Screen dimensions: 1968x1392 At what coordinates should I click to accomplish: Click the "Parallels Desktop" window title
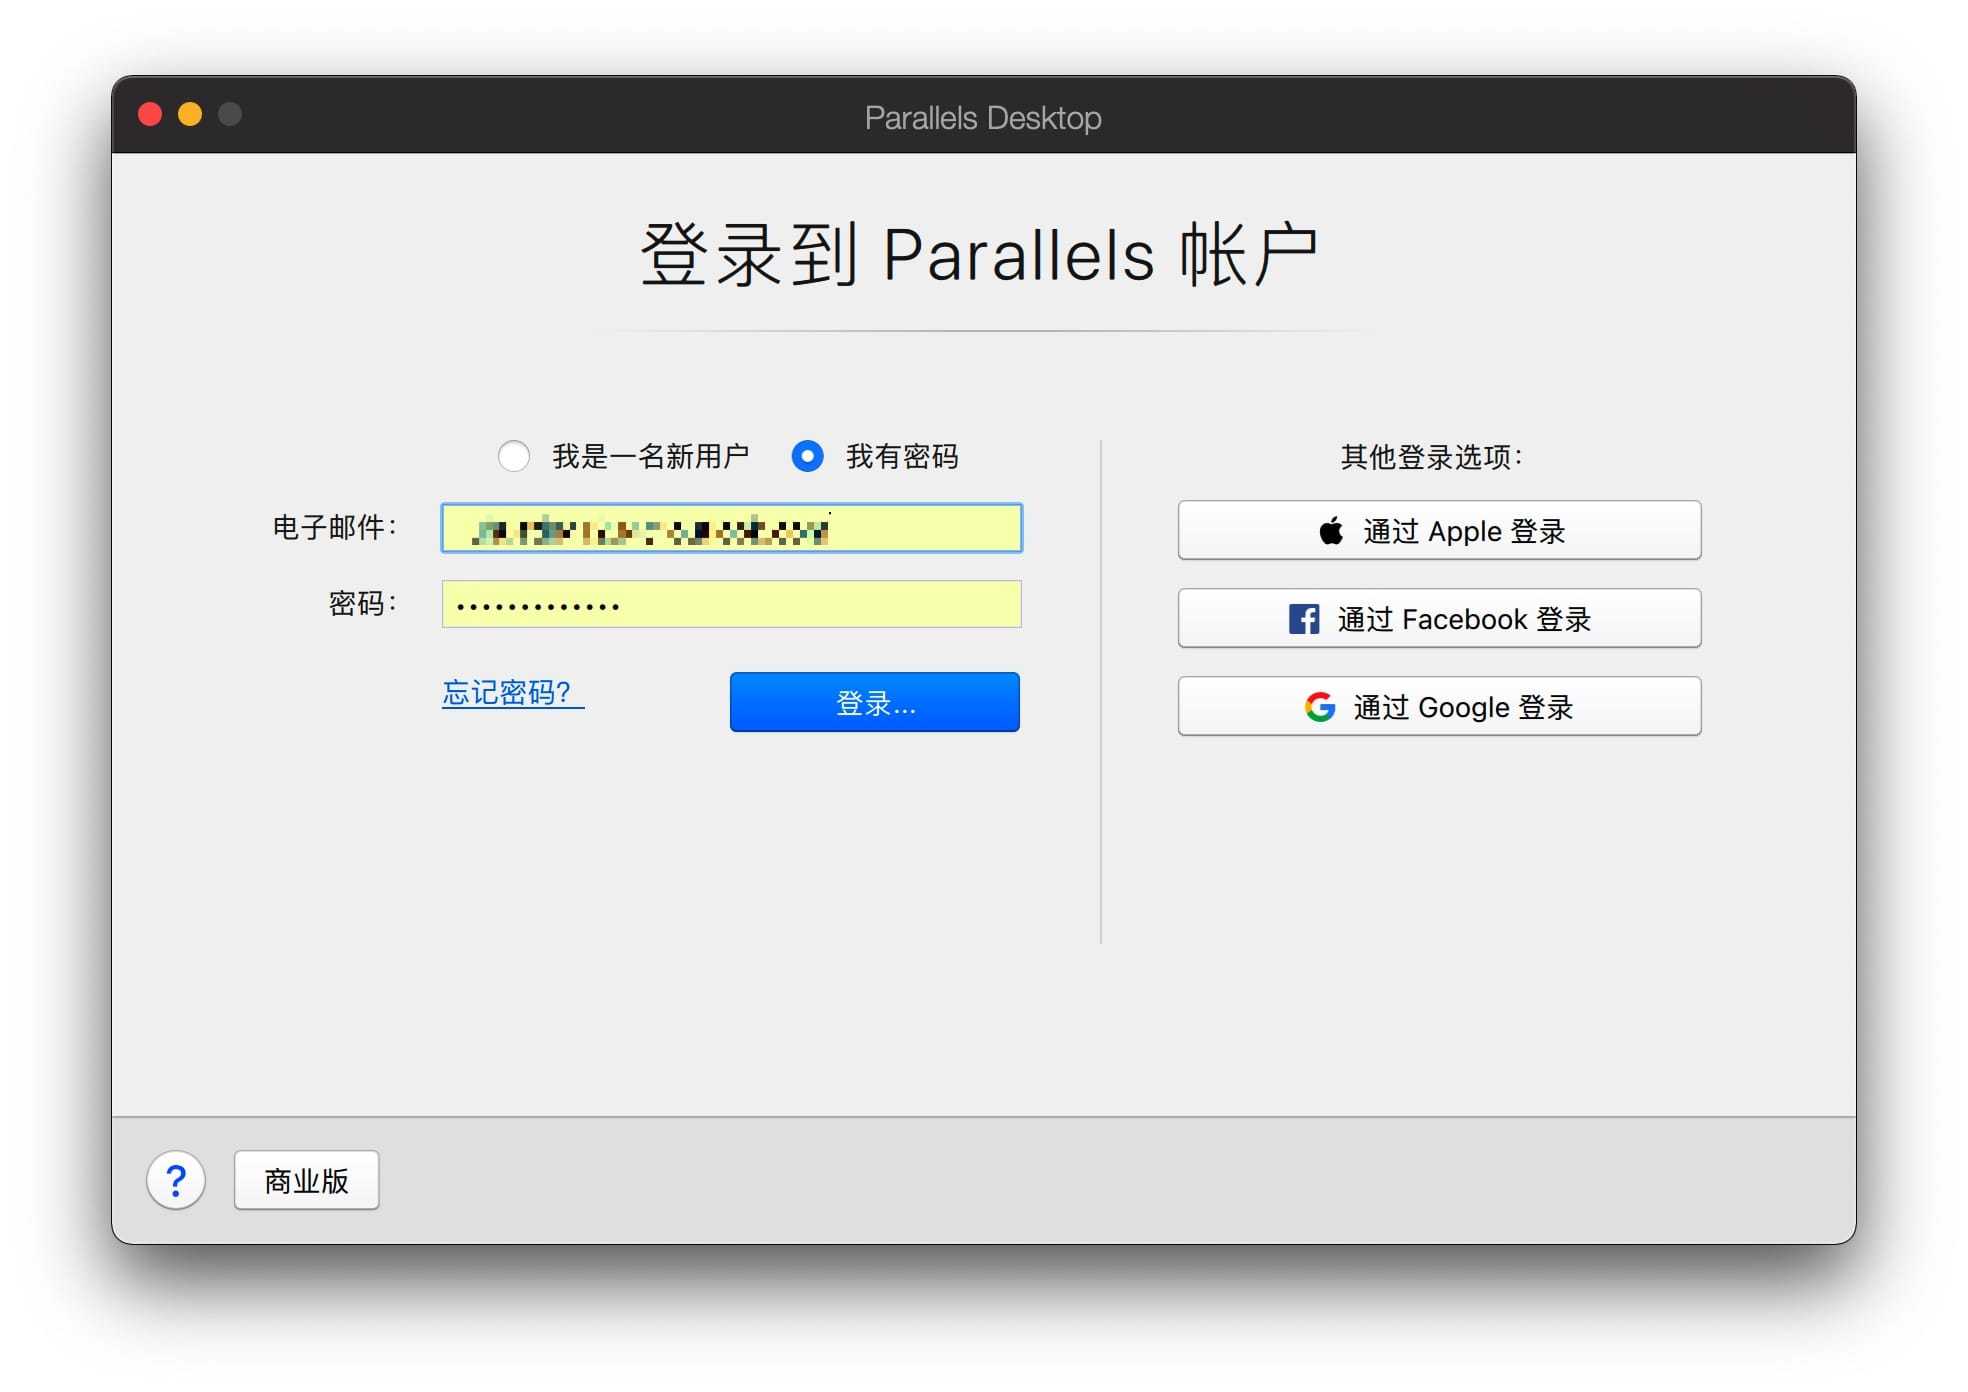click(x=983, y=118)
